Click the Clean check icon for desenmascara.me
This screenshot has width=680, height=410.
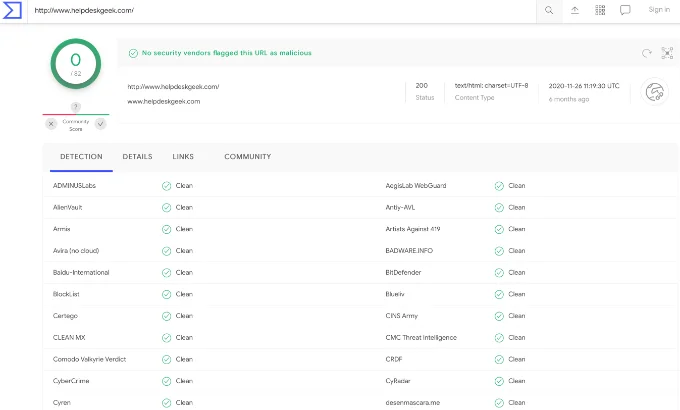click(x=499, y=403)
